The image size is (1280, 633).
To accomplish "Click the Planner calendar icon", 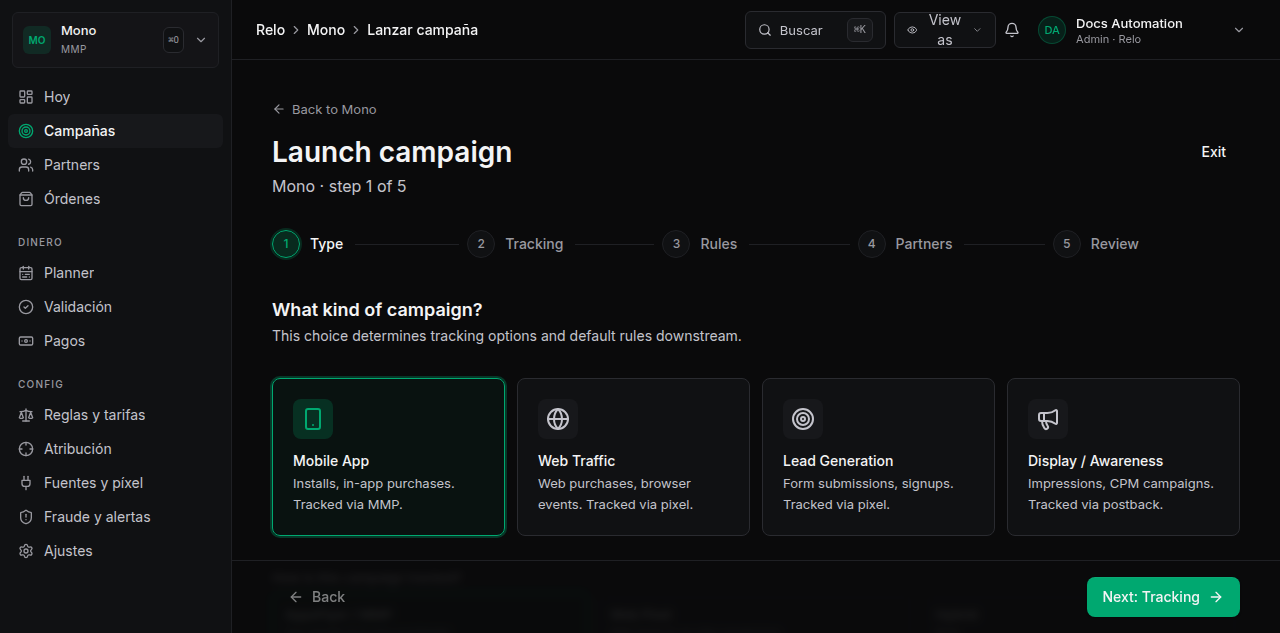I will click(x=26, y=273).
